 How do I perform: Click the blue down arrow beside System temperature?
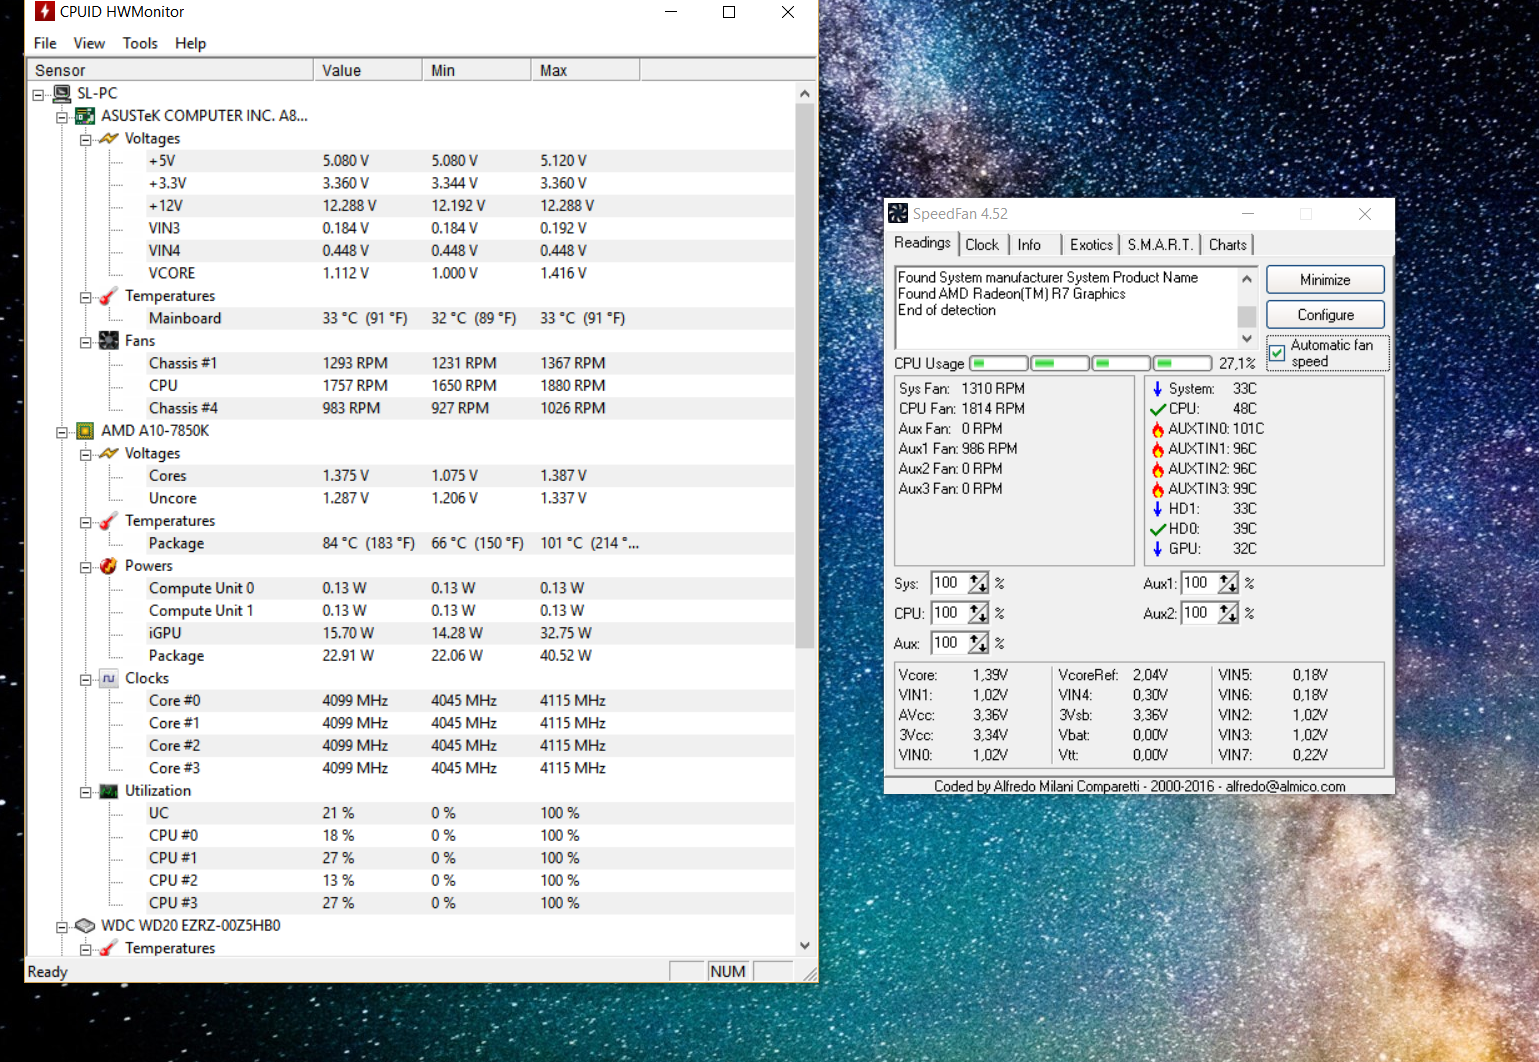point(1157,389)
